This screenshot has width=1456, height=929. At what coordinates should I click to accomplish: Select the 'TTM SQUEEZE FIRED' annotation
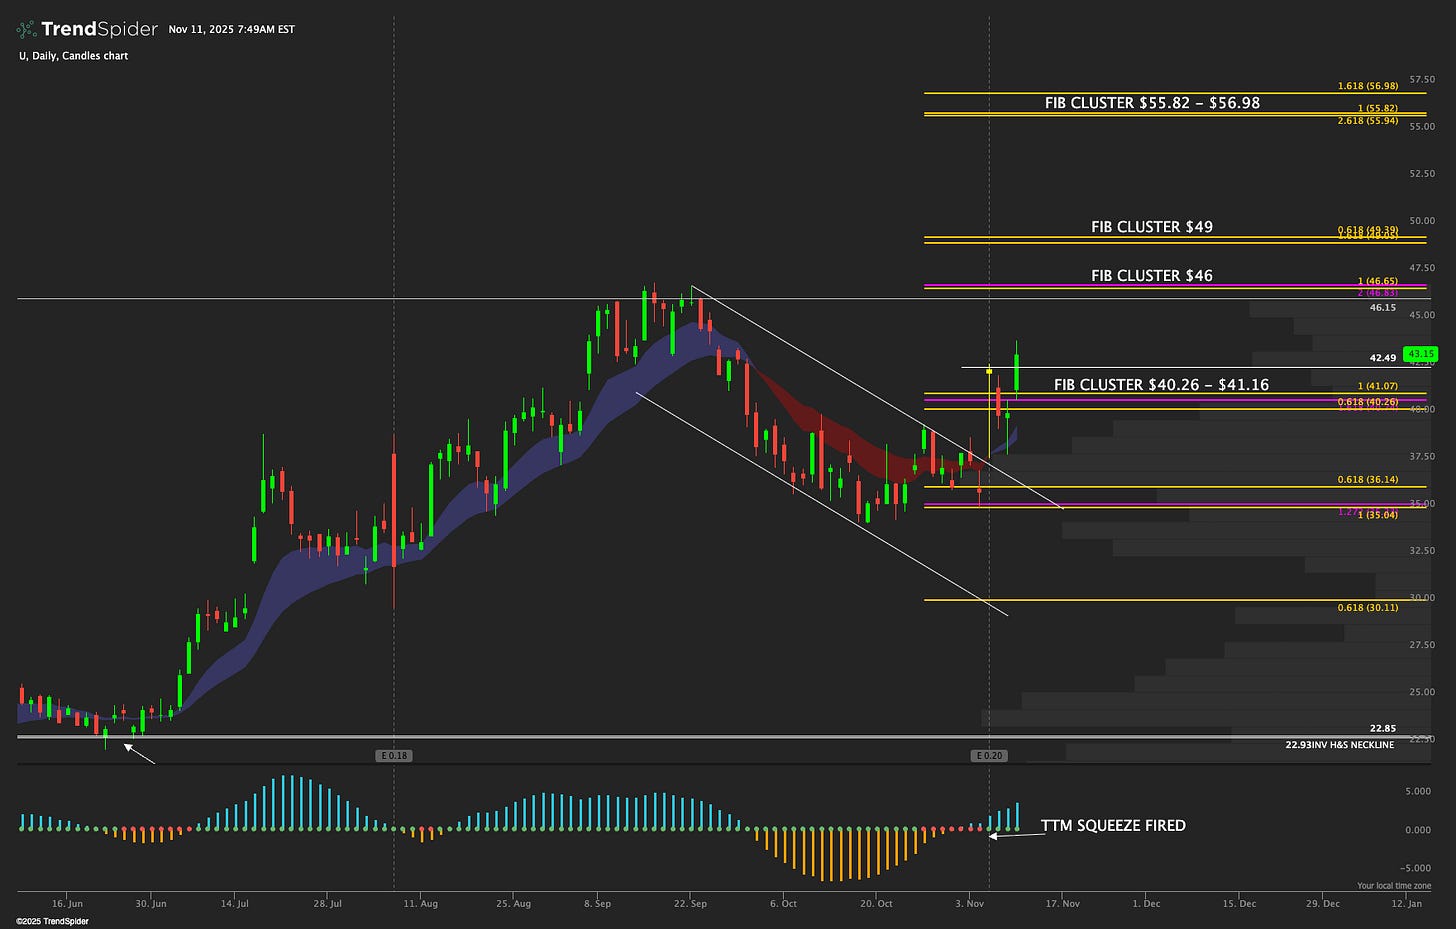tap(1113, 826)
